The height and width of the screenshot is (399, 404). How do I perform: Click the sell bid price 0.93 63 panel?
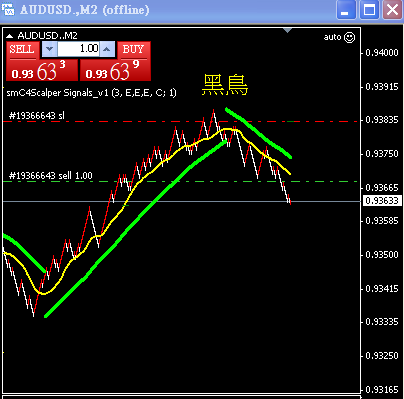pos(42,70)
